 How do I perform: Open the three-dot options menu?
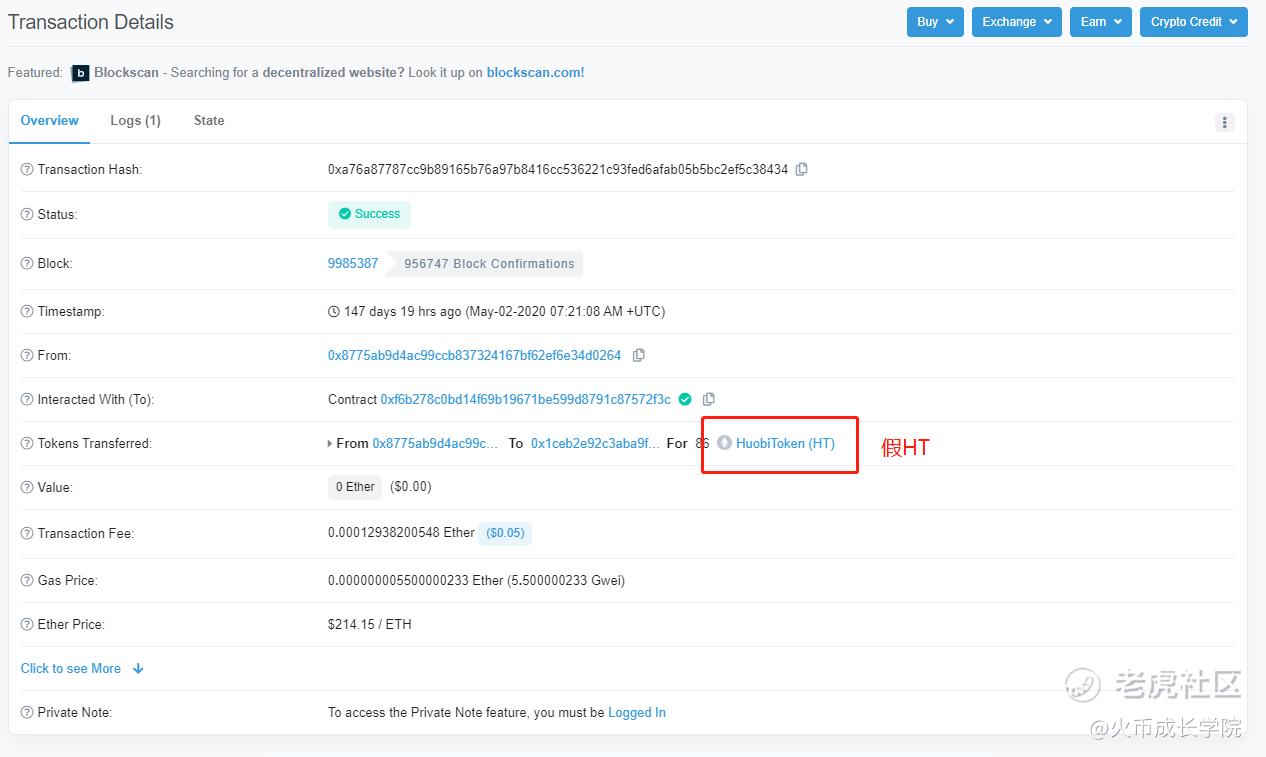1224,122
